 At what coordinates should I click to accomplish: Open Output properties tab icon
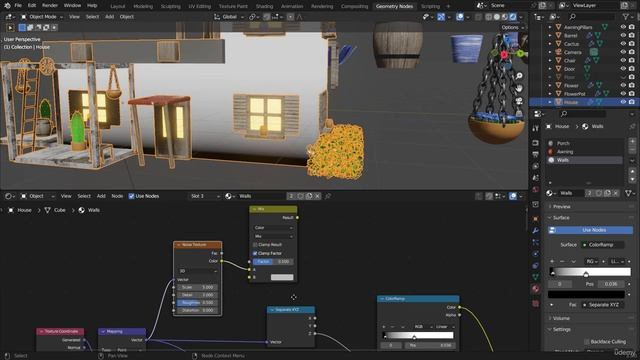536,154
